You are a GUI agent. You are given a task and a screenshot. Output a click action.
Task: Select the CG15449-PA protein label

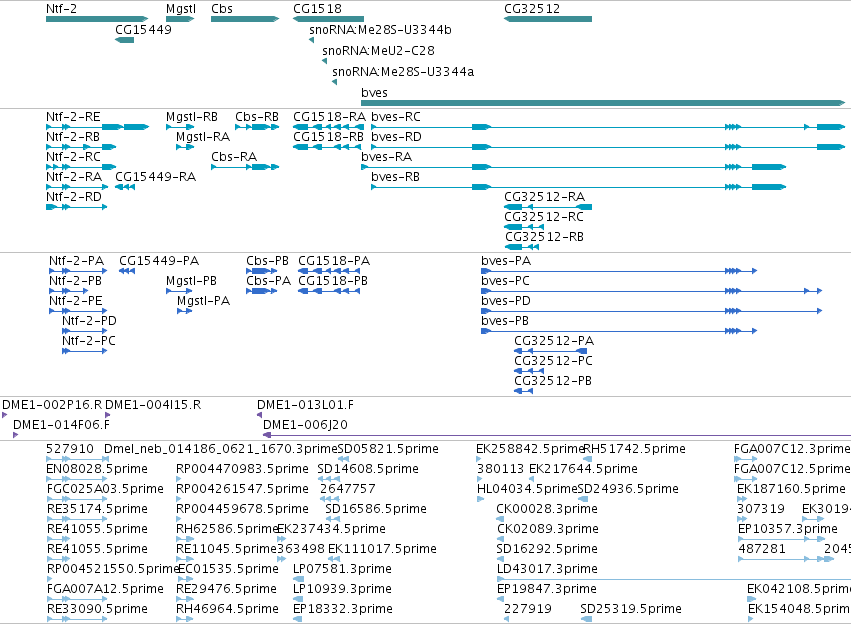pos(159,261)
